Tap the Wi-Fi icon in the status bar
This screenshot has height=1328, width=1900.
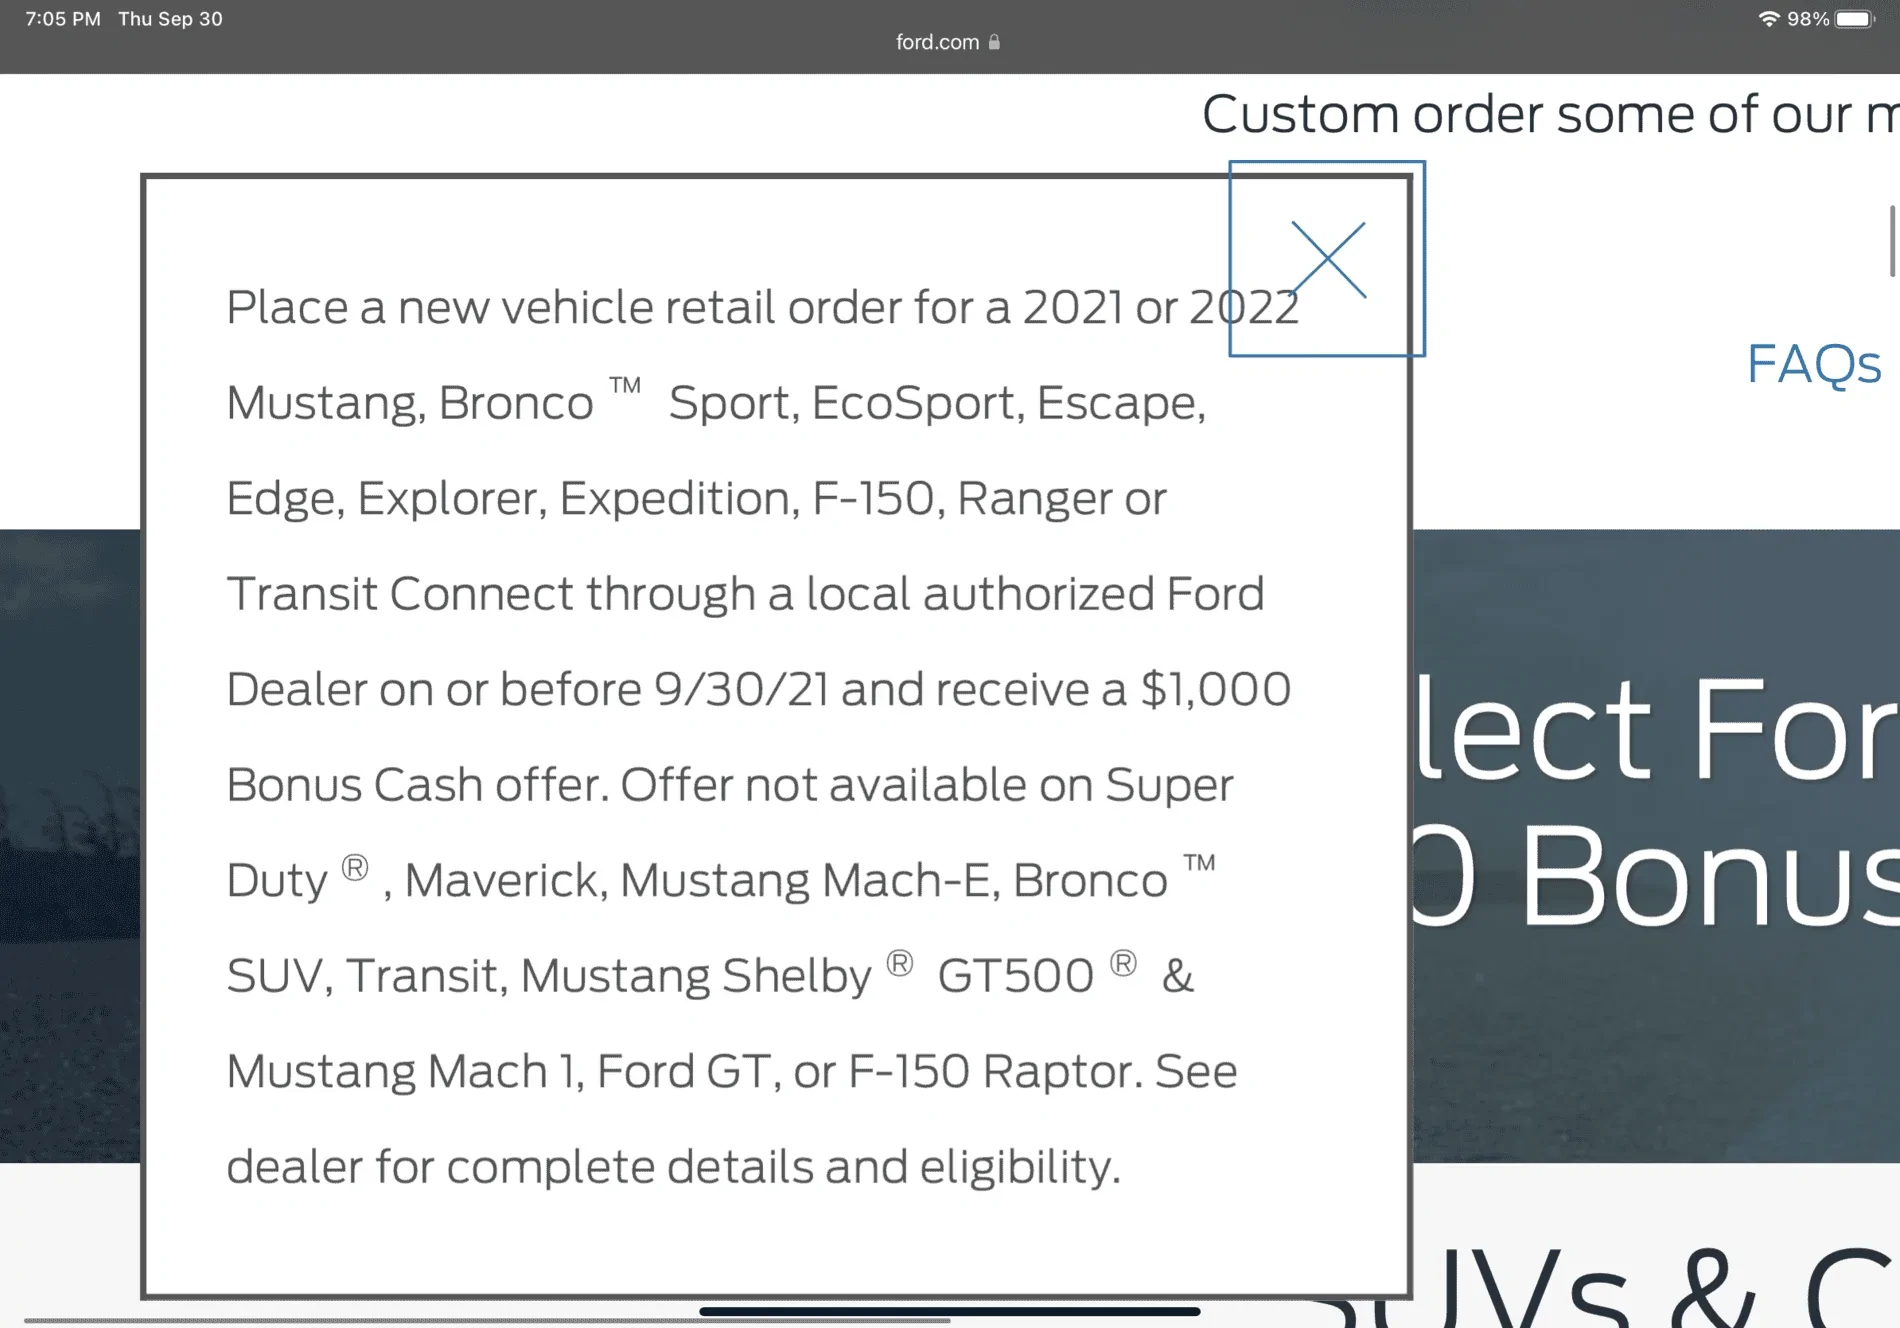pyautogui.click(x=1768, y=18)
